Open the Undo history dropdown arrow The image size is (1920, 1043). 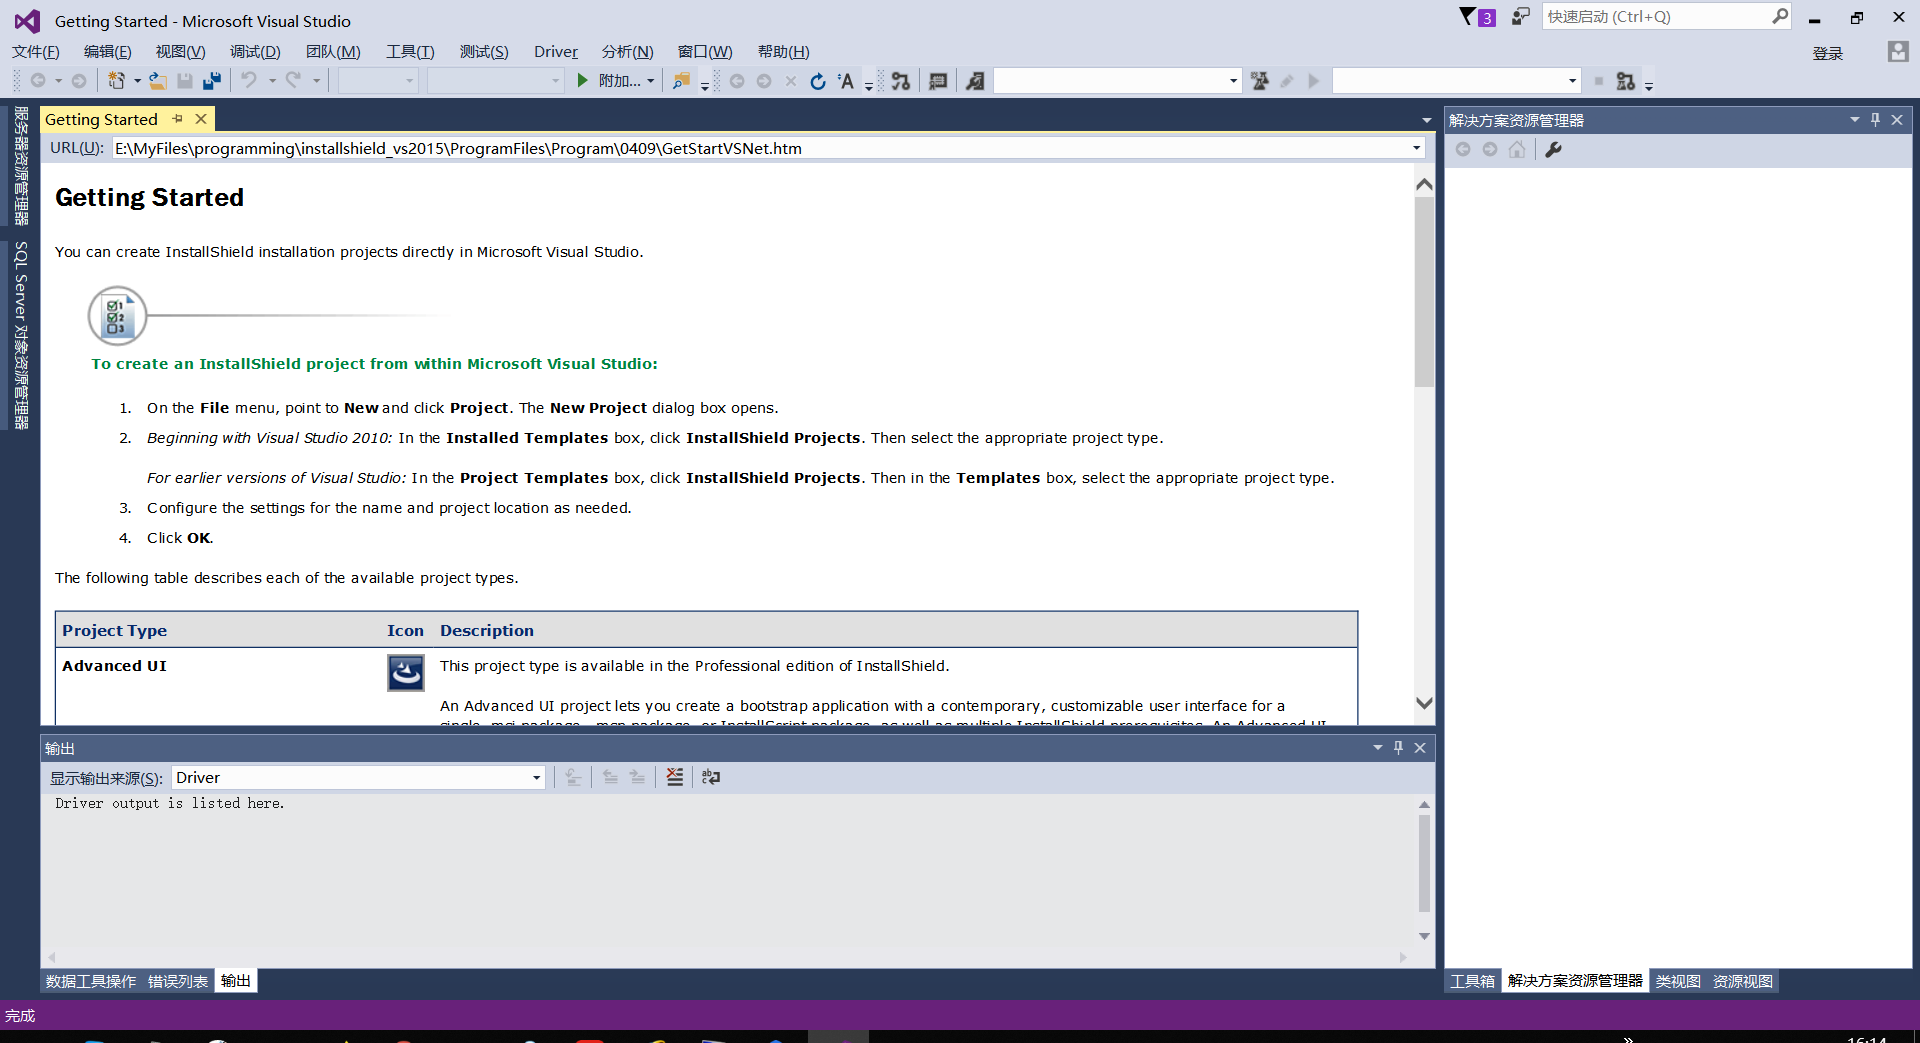[272, 81]
